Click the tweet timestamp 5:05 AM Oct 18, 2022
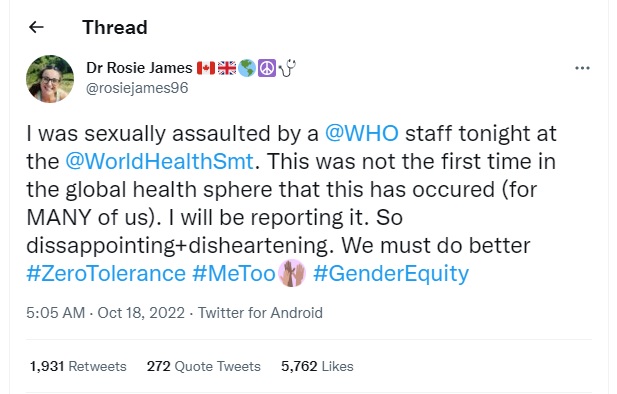 (x=105, y=313)
